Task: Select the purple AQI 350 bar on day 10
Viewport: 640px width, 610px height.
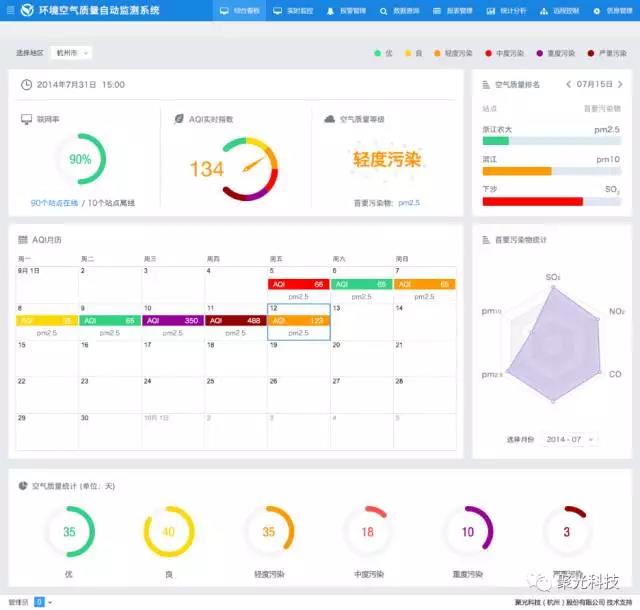Action: [x=173, y=321]
